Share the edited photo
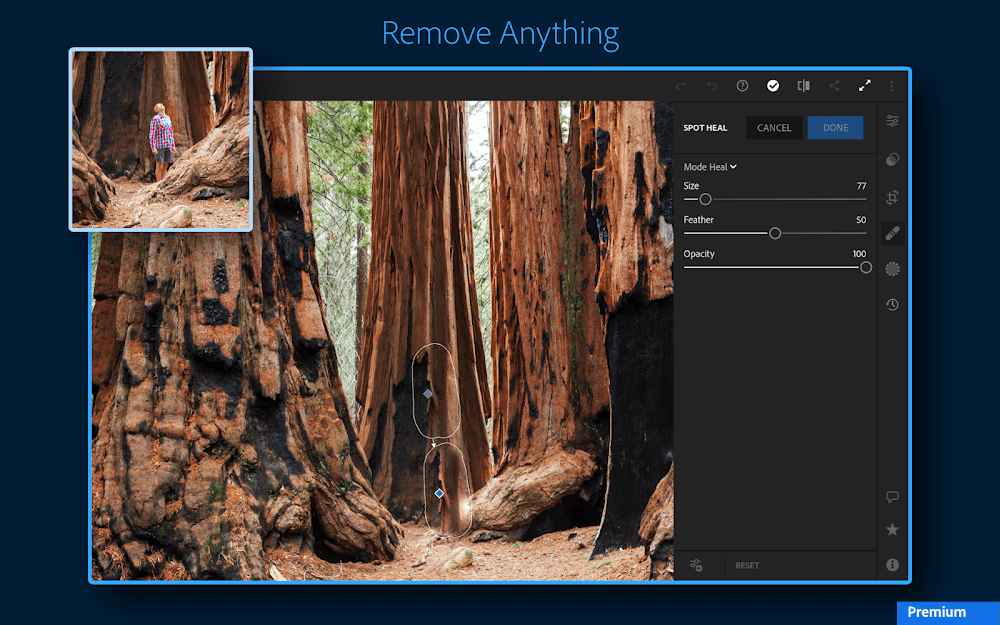 click(x=834, y=86)
